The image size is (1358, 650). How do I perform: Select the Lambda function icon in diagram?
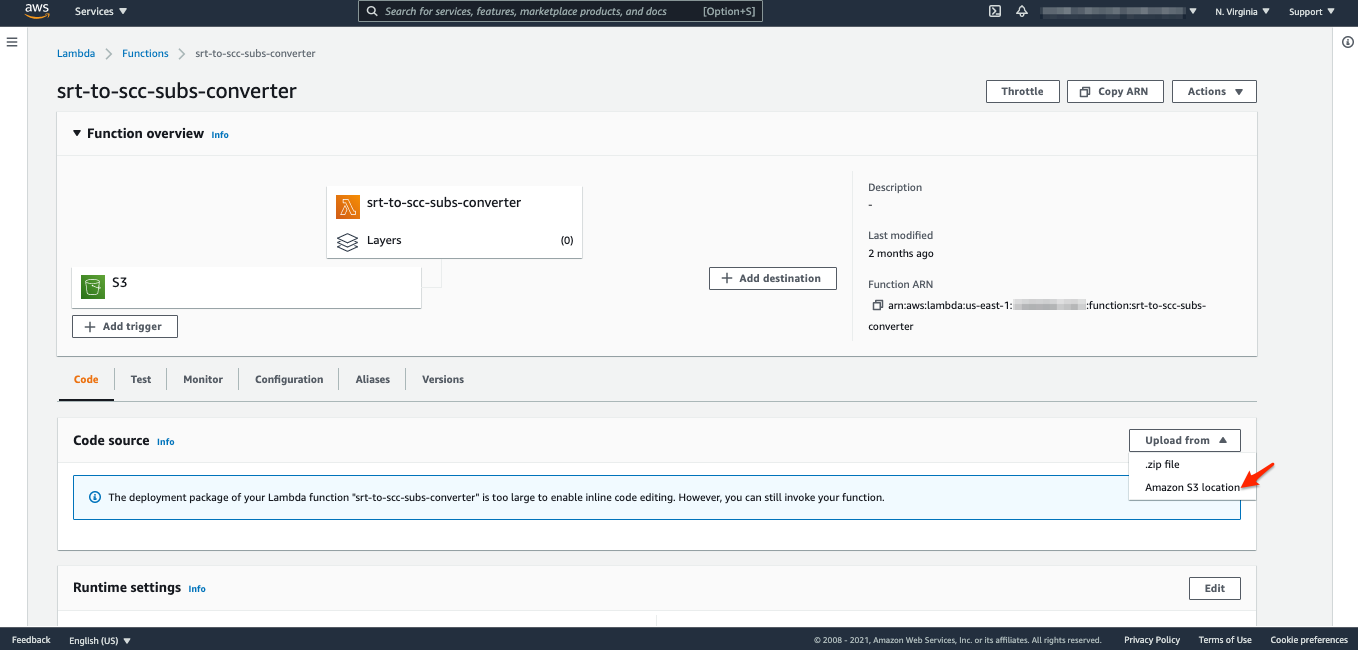348,207
